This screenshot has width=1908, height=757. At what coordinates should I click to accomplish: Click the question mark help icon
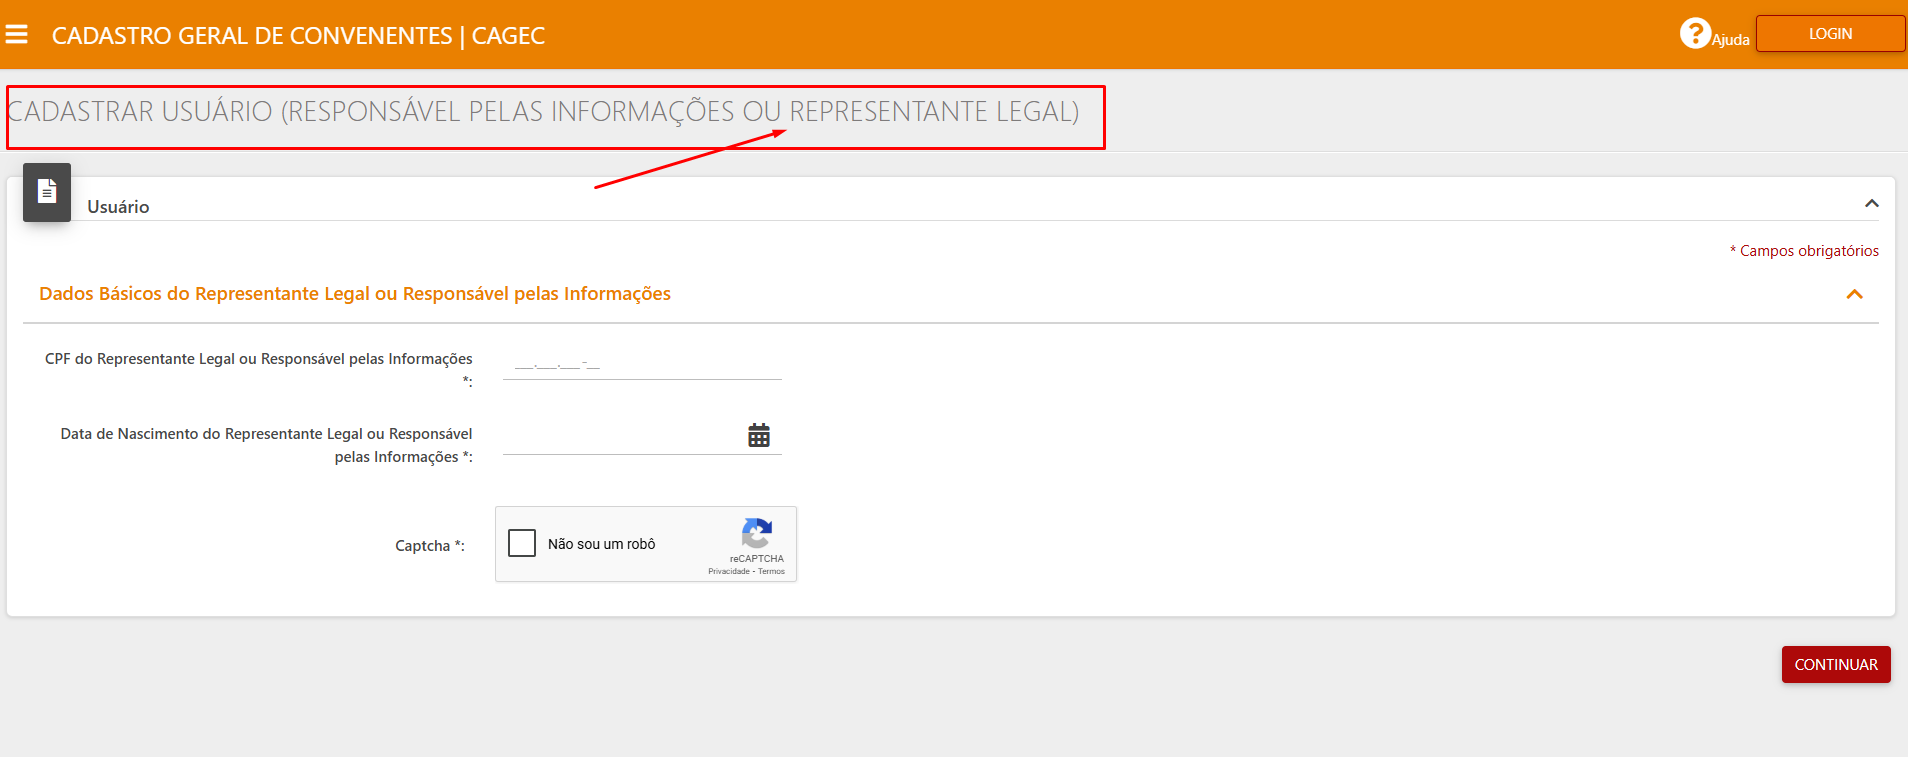1694,34
